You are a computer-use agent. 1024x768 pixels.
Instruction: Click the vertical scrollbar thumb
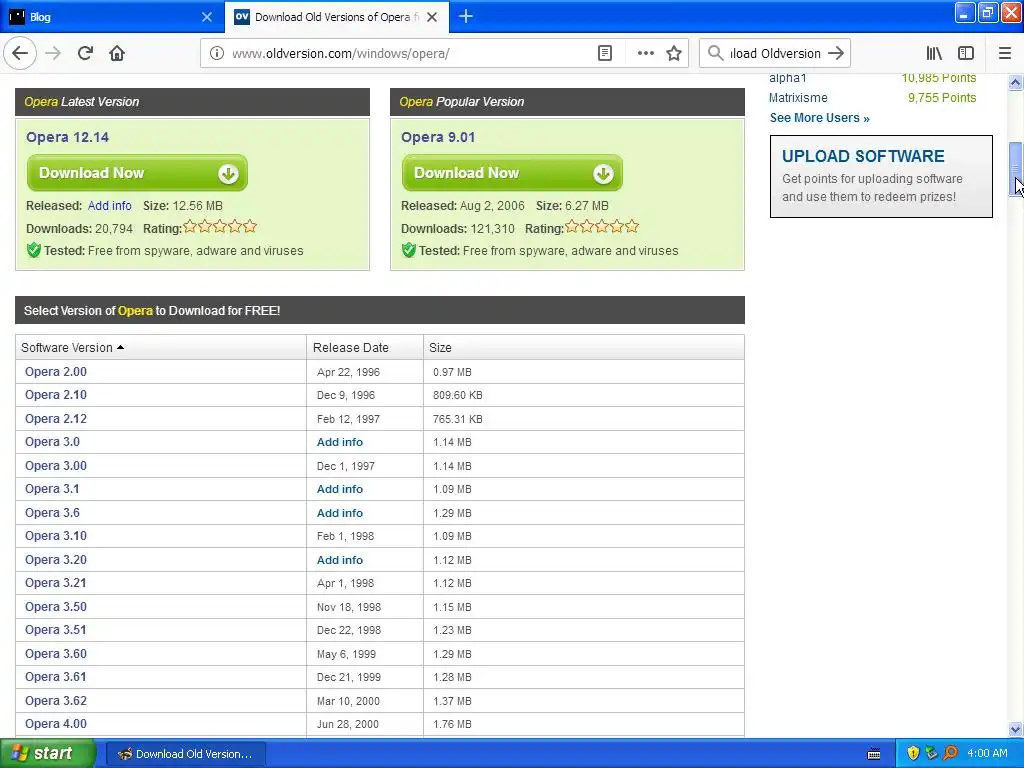coord(1015,169)
